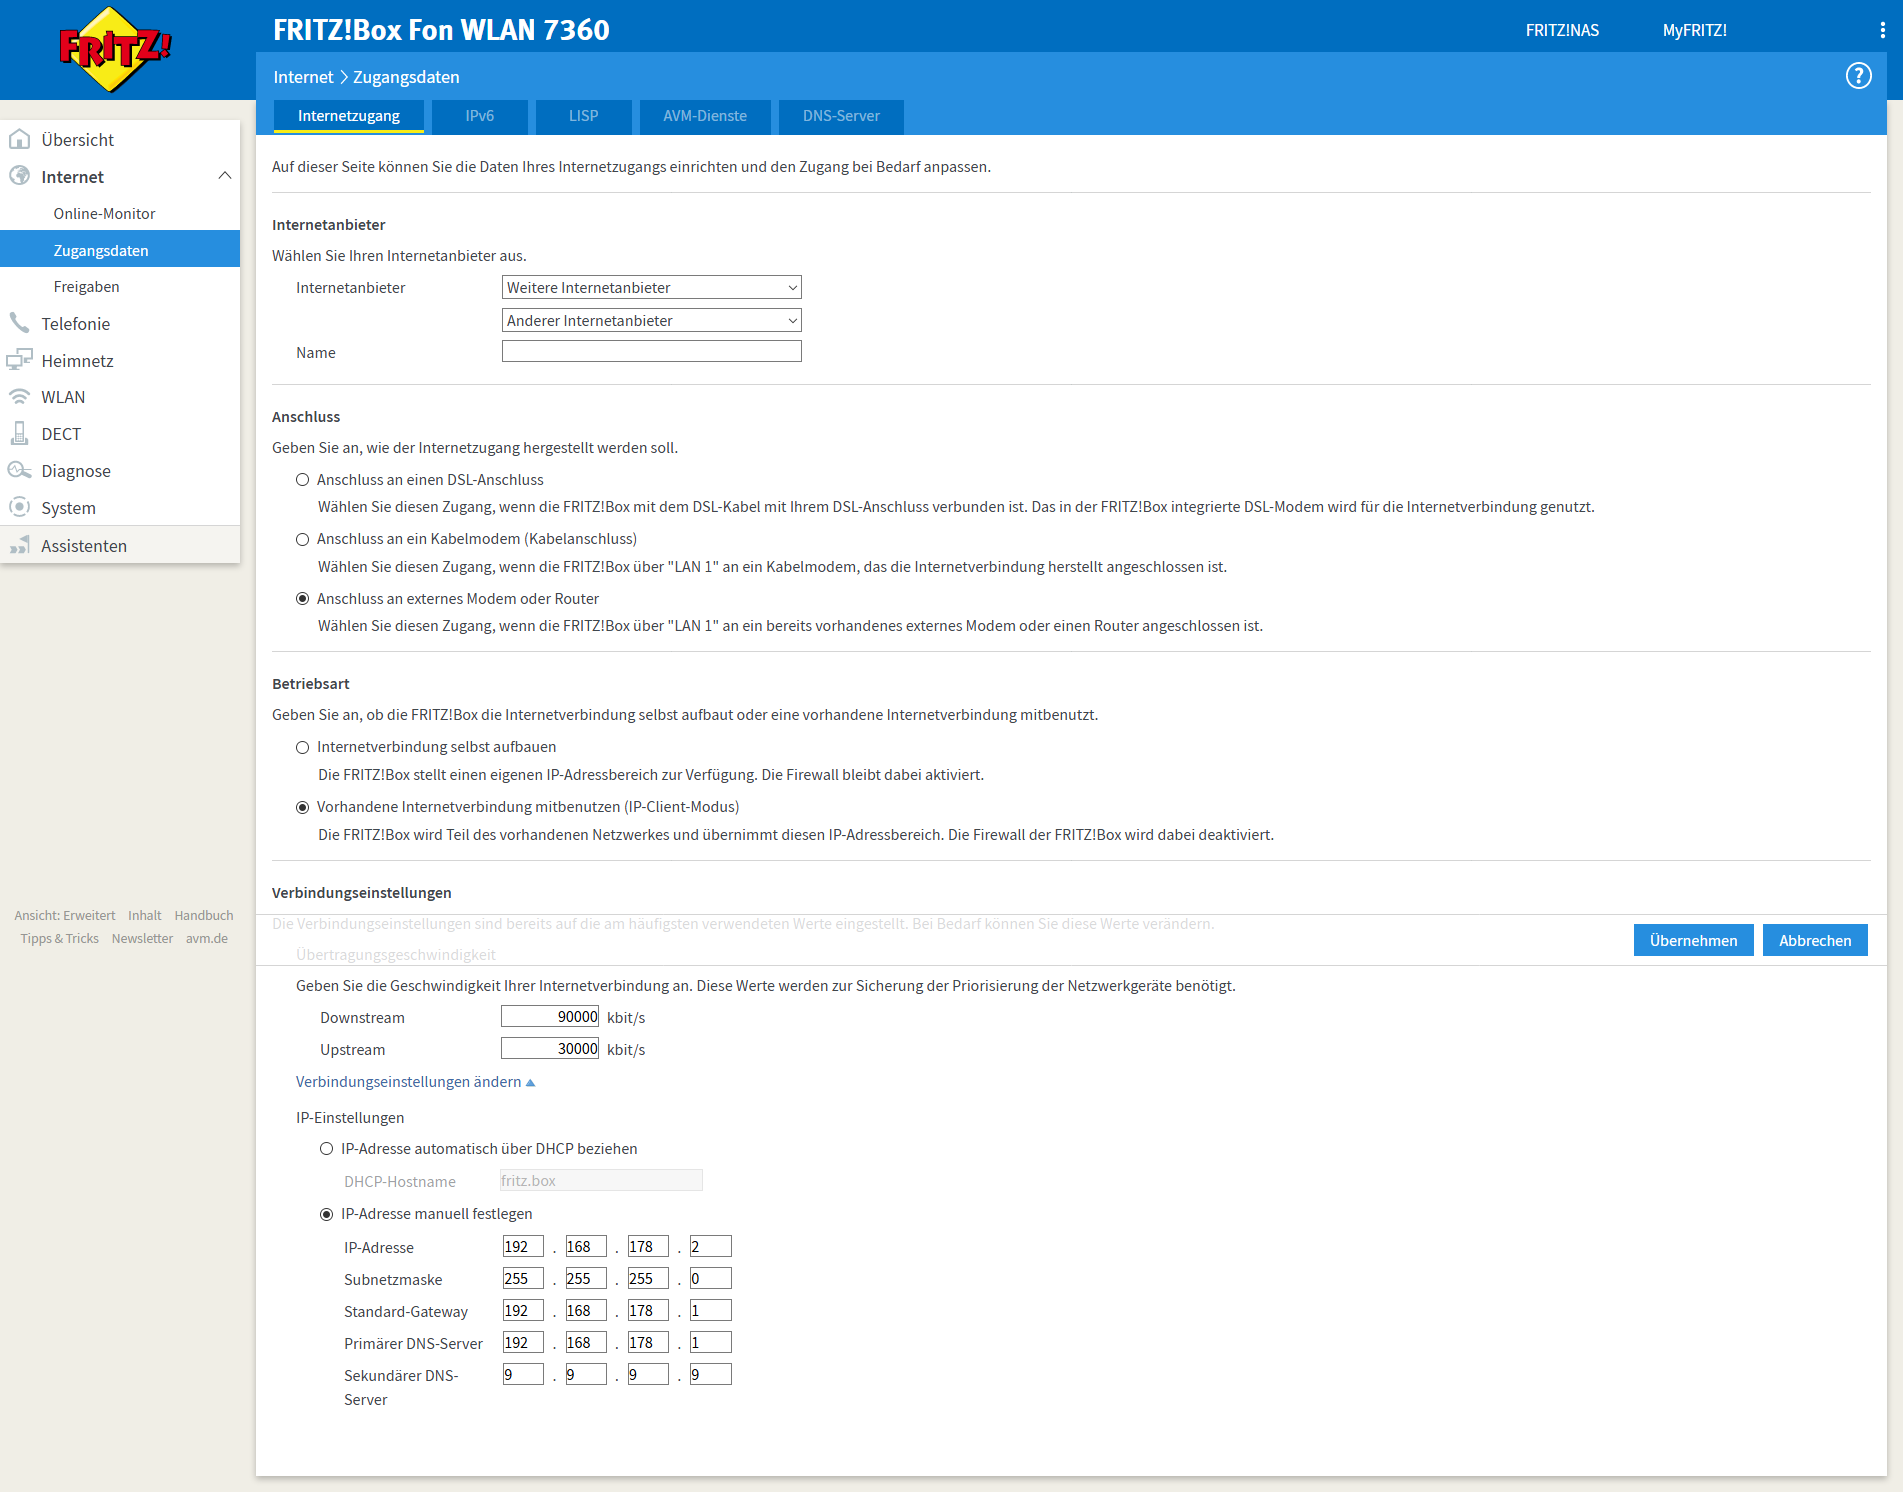
Task: Switch to the Internetzugang tab
Action: (x=348, y=116)
